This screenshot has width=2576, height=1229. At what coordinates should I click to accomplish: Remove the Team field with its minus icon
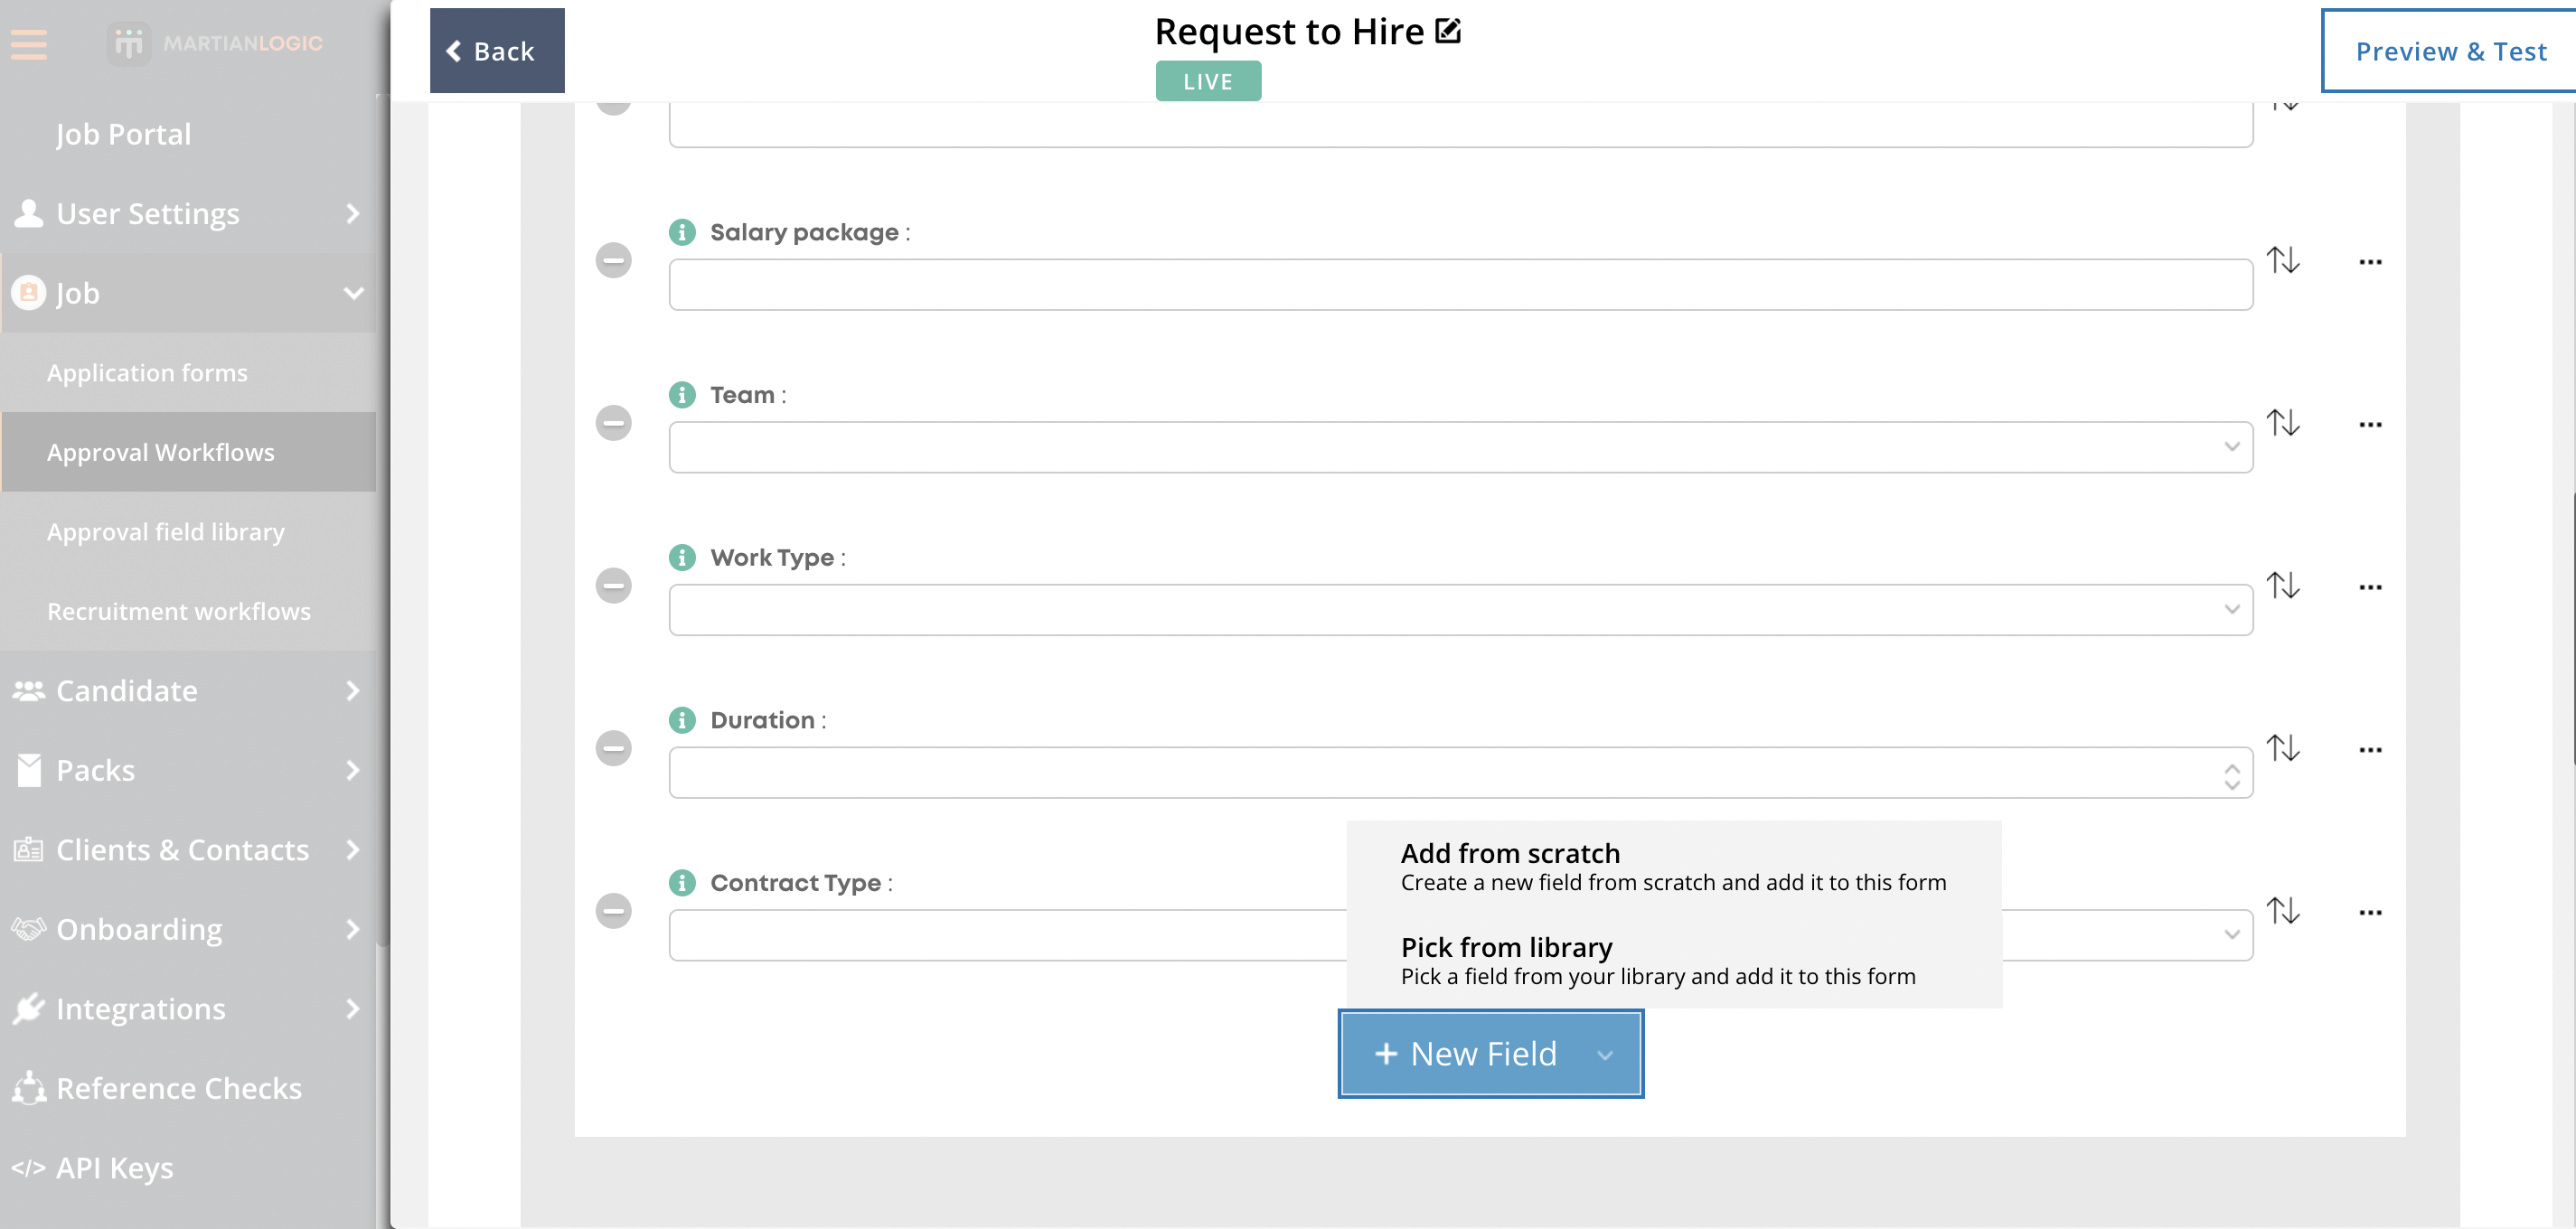coord(613,423)
